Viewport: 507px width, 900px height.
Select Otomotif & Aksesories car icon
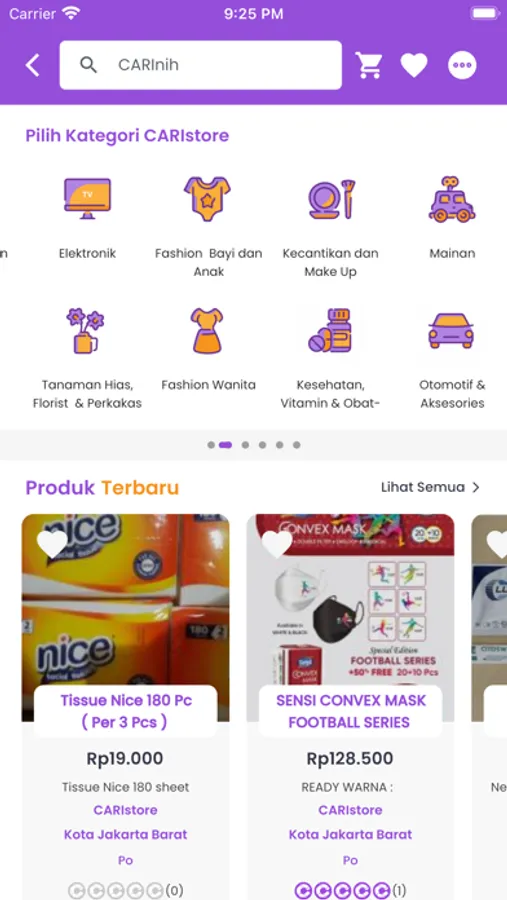(451, 331)
